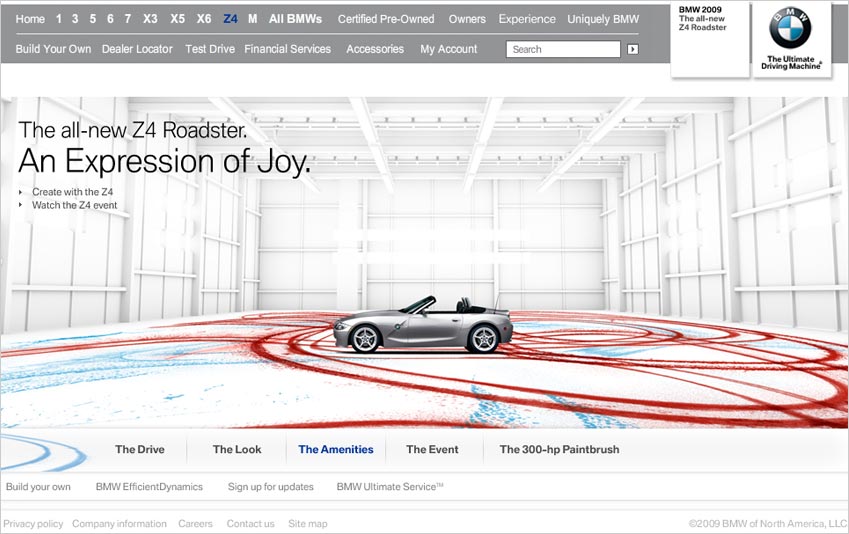This screenshot has width=849, height=534.
Task: Select X5 in the top navigation
Action: pyautogui.click(x=178, y=19)
